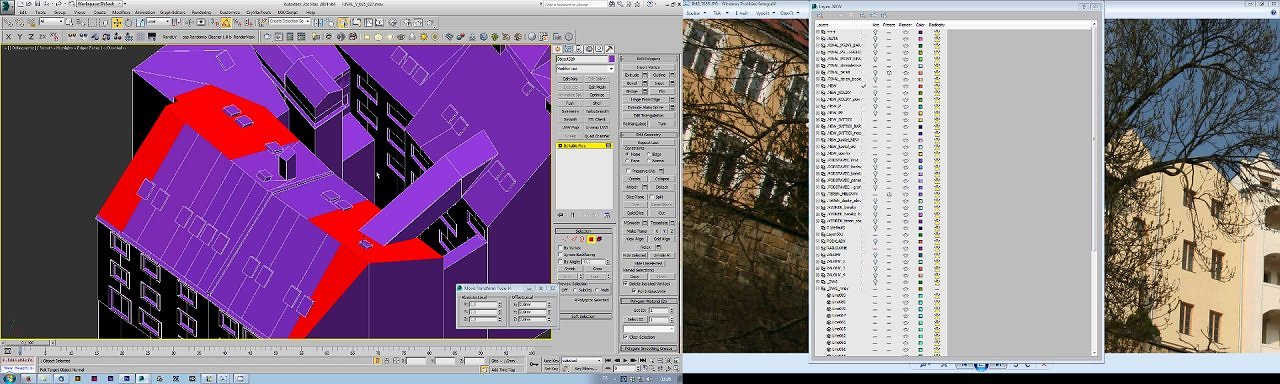Activate the Select and Rotate tool
1280x384 pixels.
(128, 22)
